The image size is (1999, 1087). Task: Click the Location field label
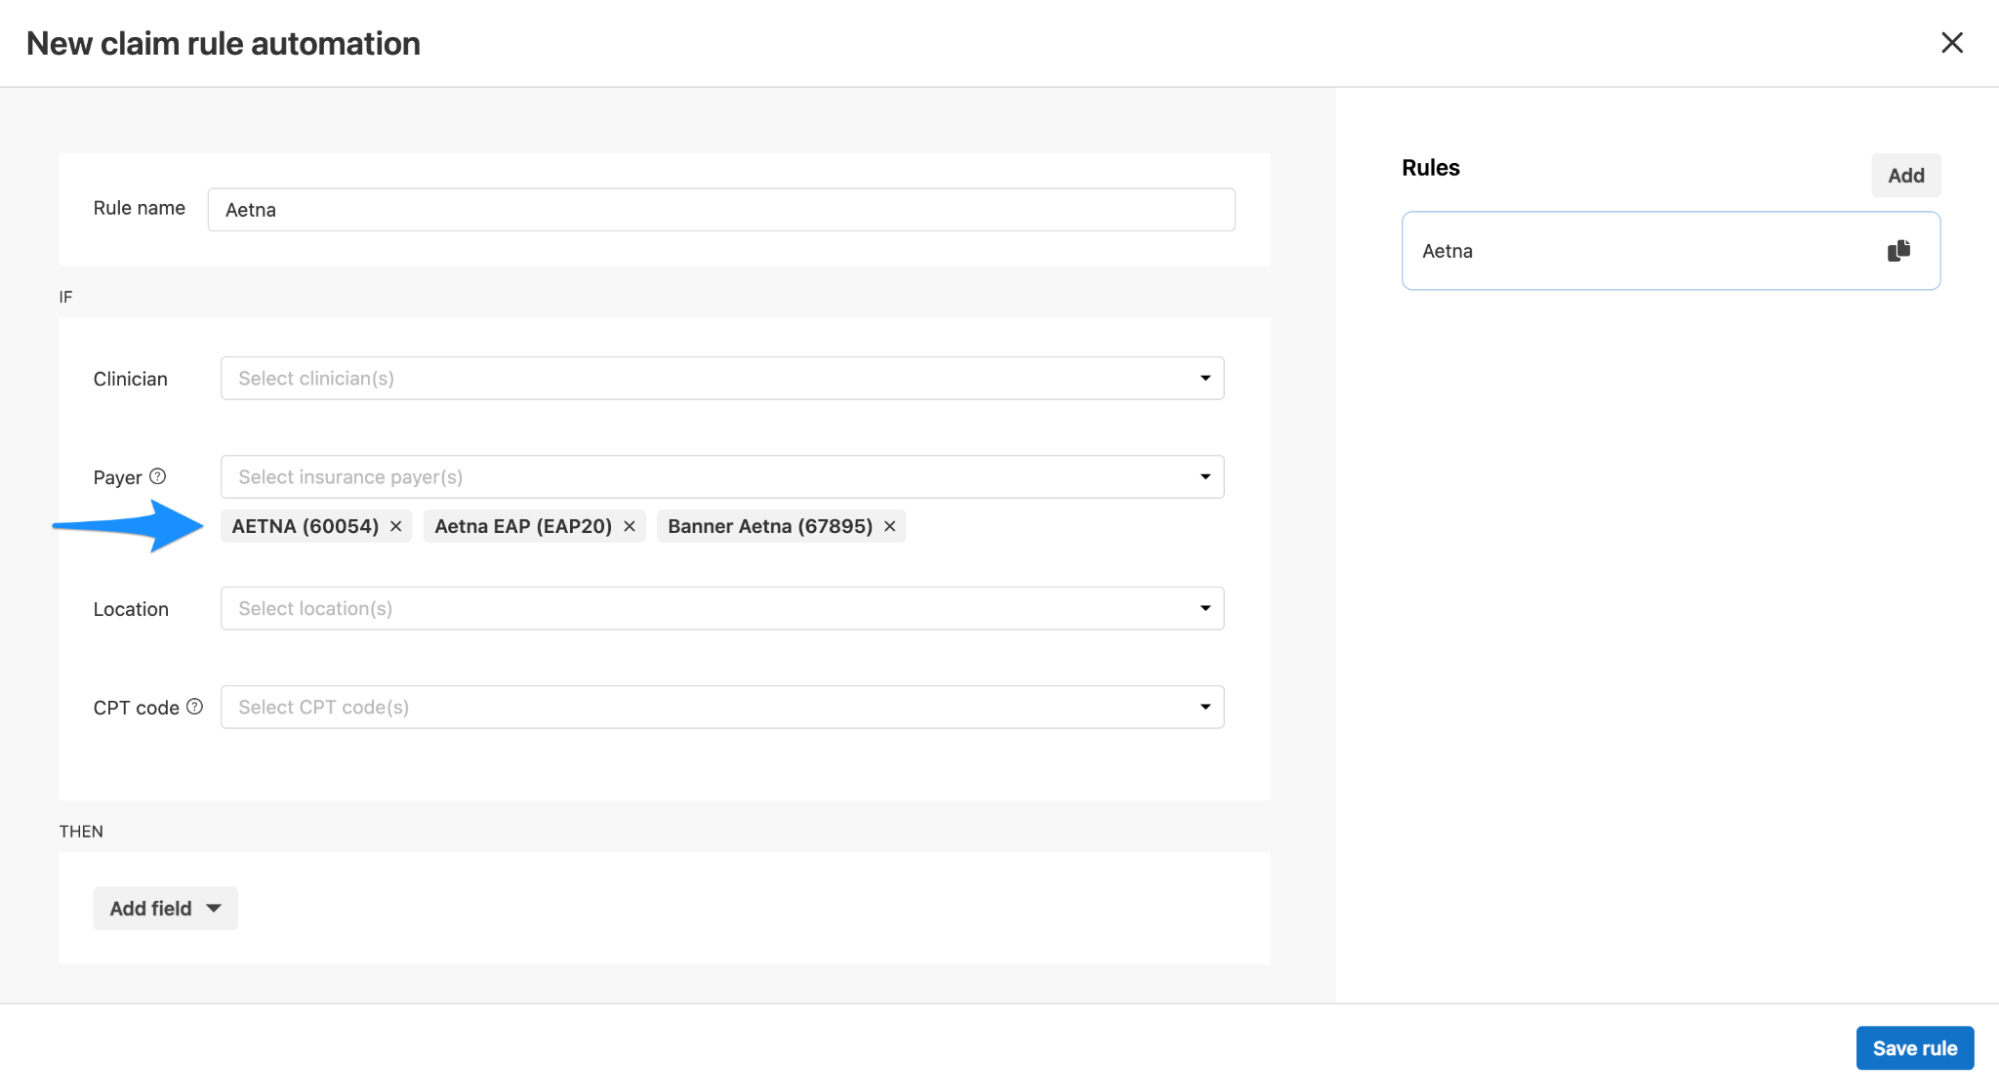131,609
